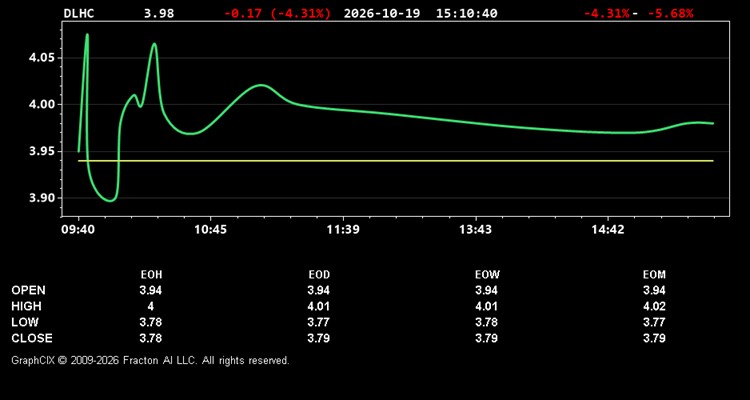Click the OPEN row label
The width and height of the screenshot is (750, 400).
[x=28, y=290]
